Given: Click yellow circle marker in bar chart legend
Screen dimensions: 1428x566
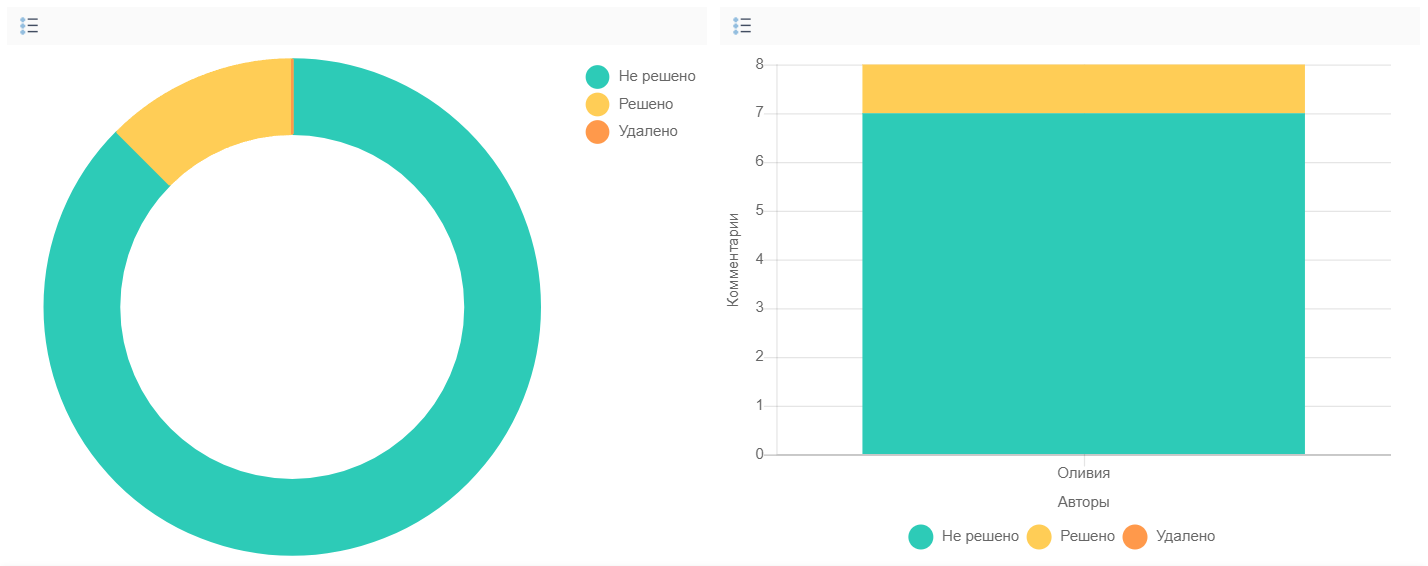Looking at the screenshot, I should [1039, 537].
